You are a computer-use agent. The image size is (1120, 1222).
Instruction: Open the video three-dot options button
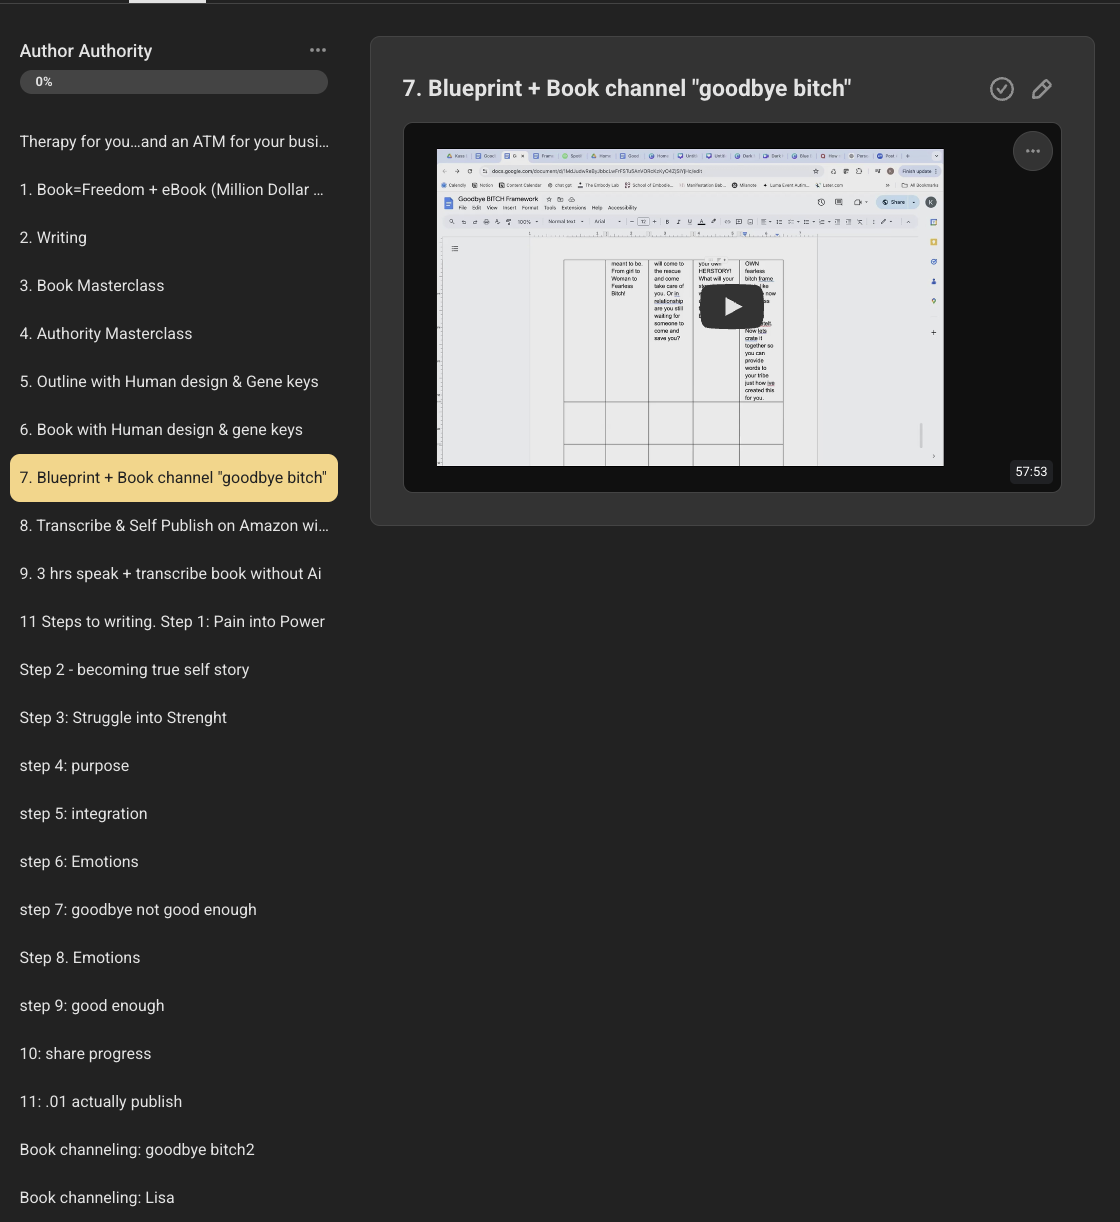(x=1033, y=151)
